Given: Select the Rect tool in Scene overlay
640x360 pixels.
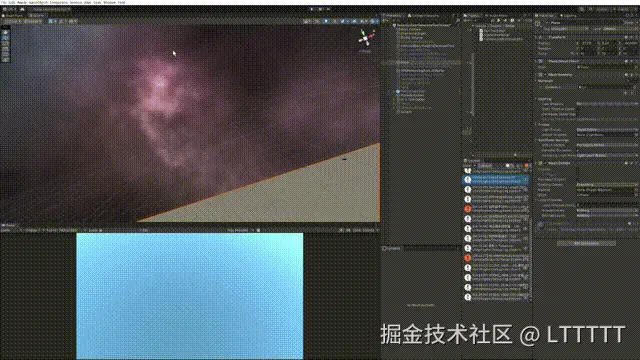Looking at the screenshot, I should (5, 53).
